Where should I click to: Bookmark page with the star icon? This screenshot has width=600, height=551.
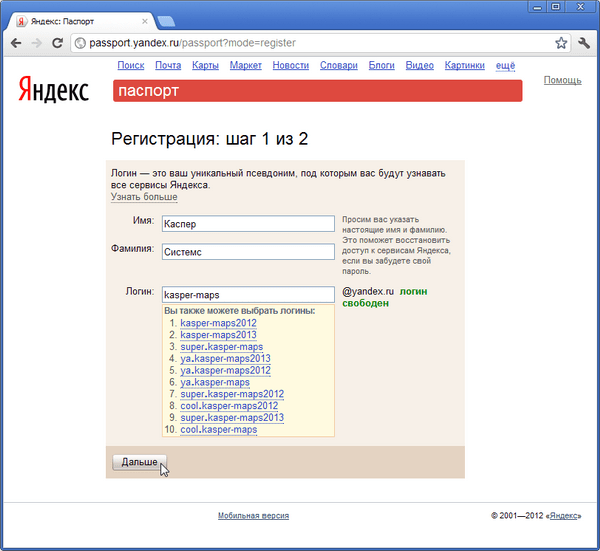561,43
